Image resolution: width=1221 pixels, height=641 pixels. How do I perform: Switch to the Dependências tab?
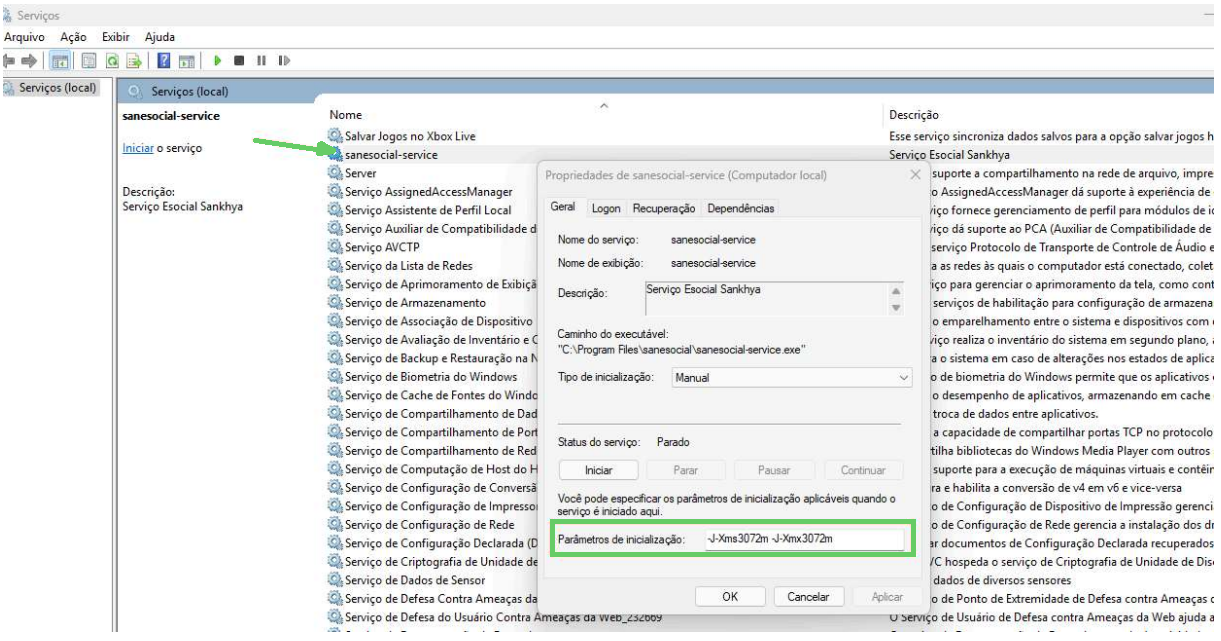coord(741,208)
